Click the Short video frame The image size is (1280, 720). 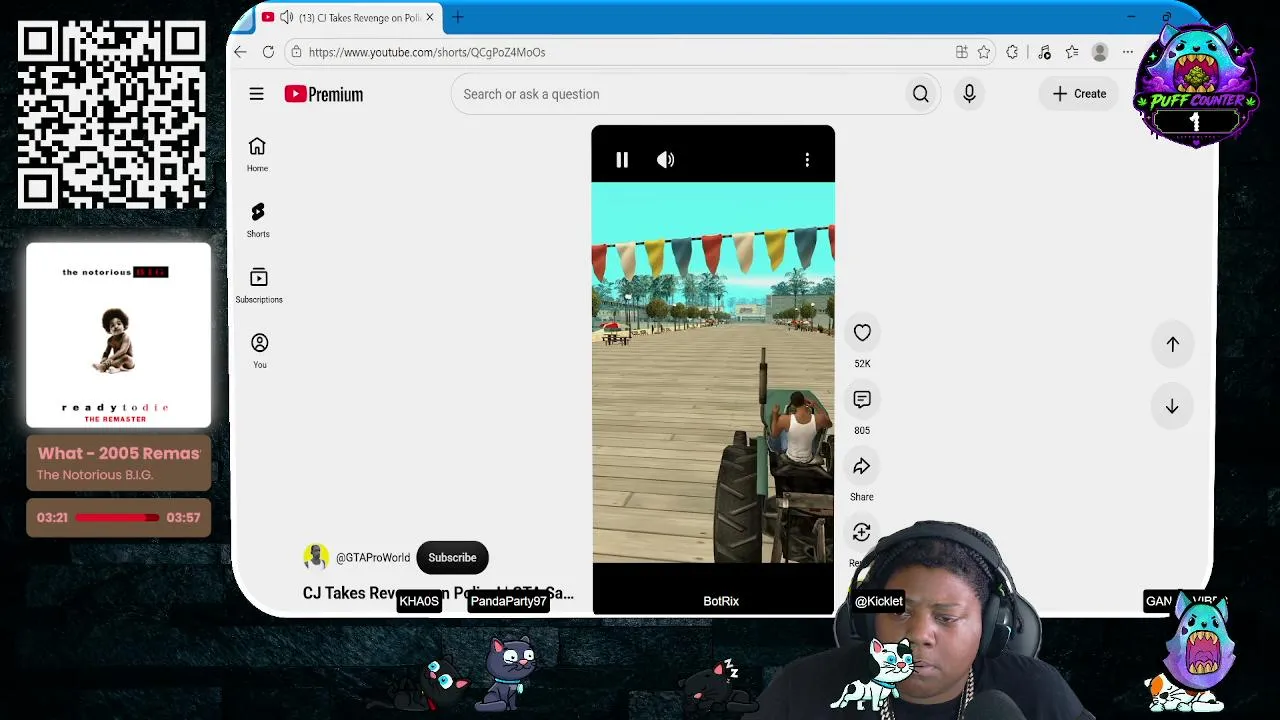713,372
